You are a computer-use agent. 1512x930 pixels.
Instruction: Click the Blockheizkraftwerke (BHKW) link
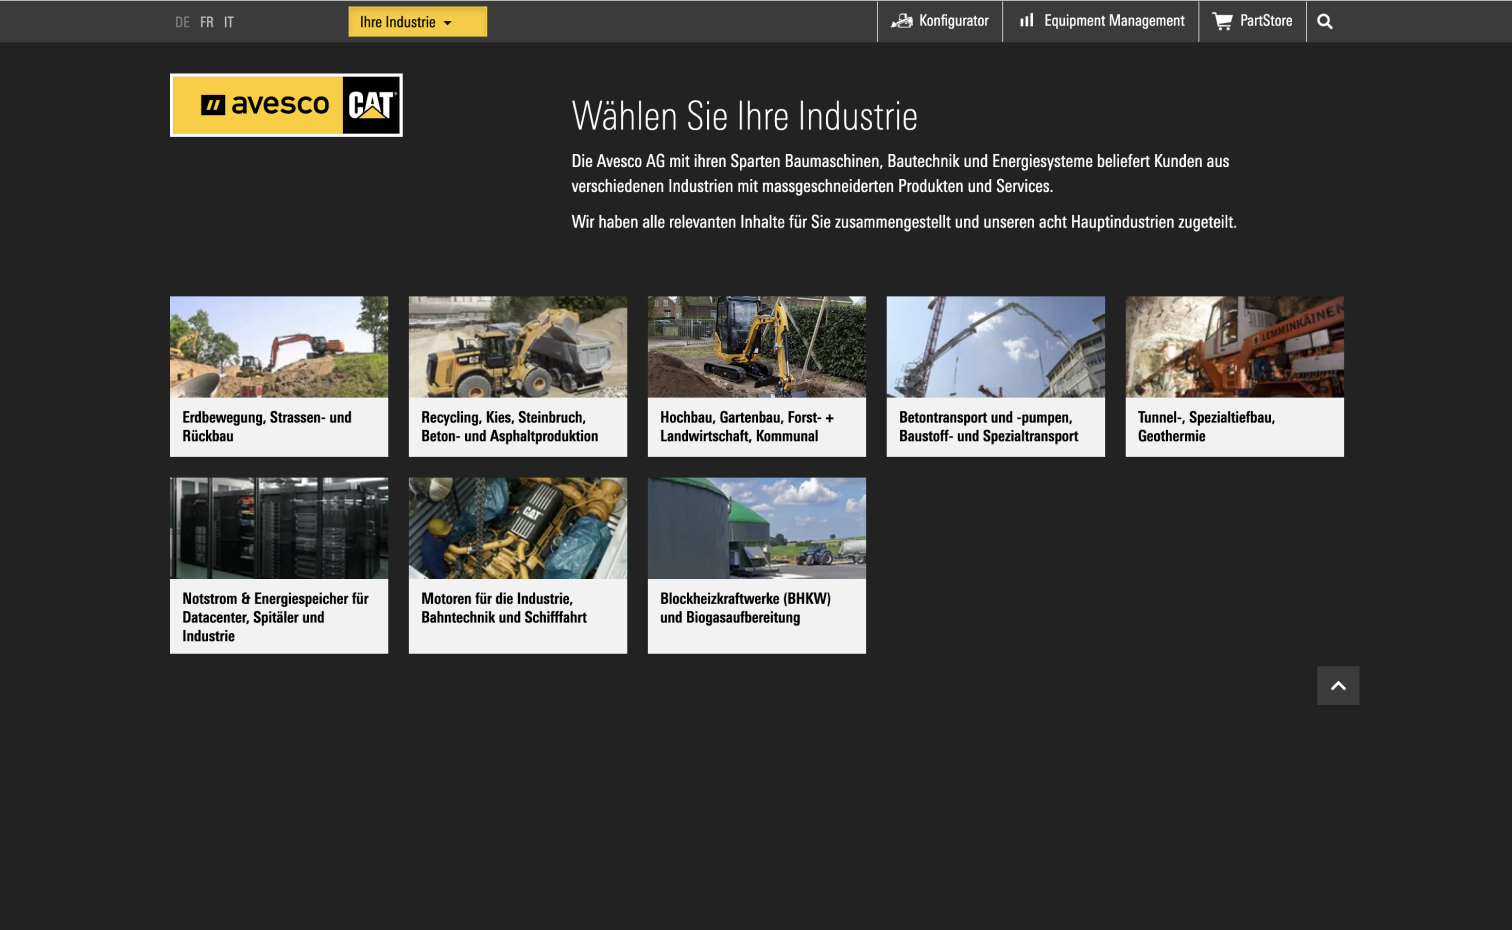coord(745,608)
